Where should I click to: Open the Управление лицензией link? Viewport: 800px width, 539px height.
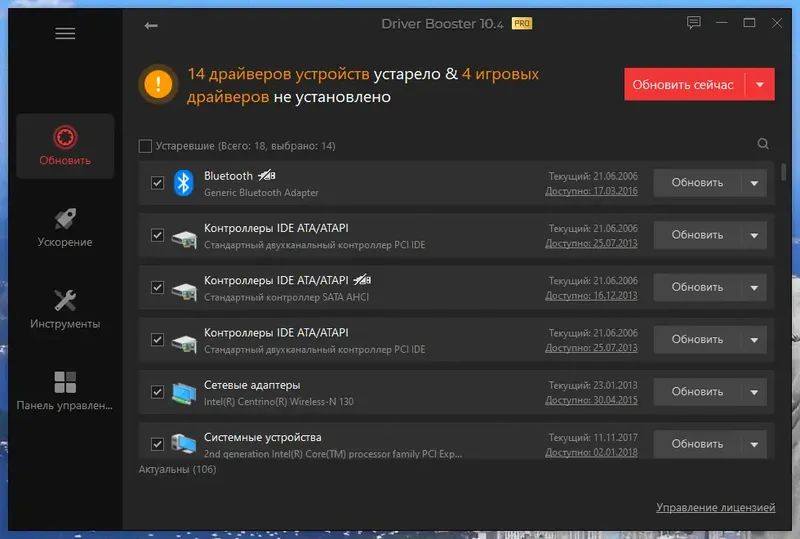715,507
